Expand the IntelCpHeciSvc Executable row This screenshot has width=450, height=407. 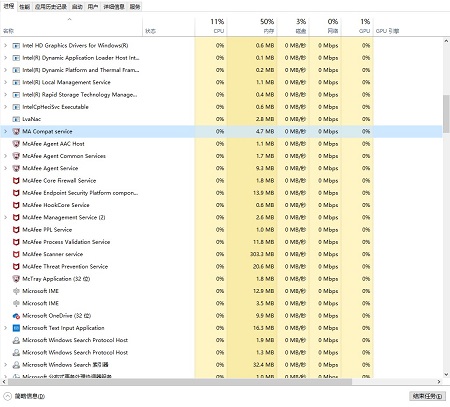[5, 107]
